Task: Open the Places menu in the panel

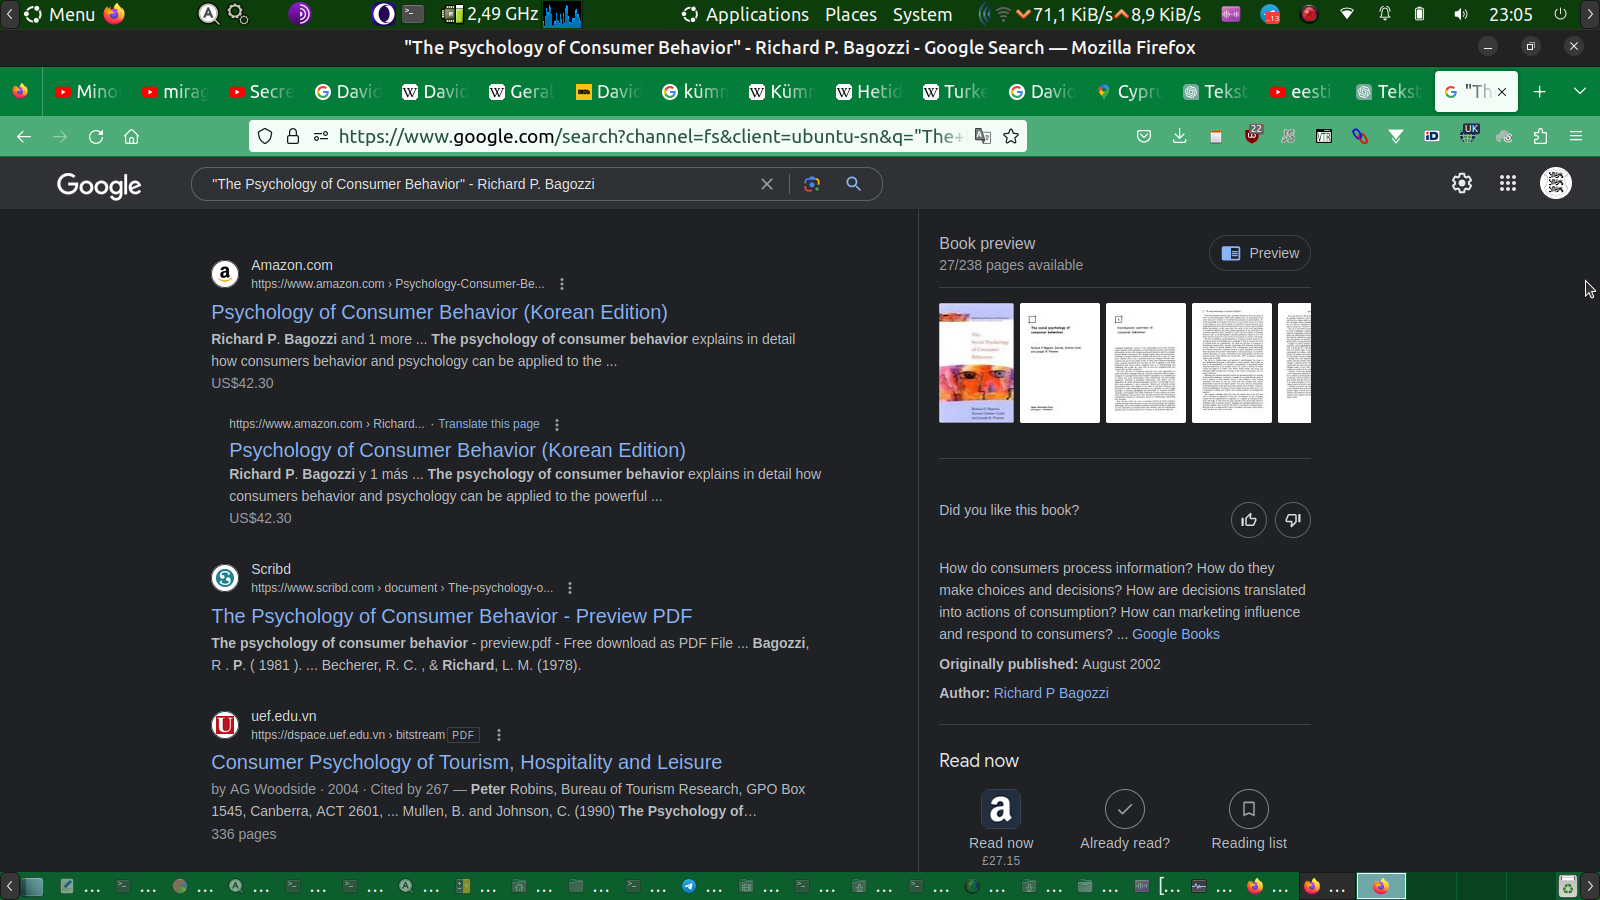Action: pyautogui.click(x=851, y=14)
